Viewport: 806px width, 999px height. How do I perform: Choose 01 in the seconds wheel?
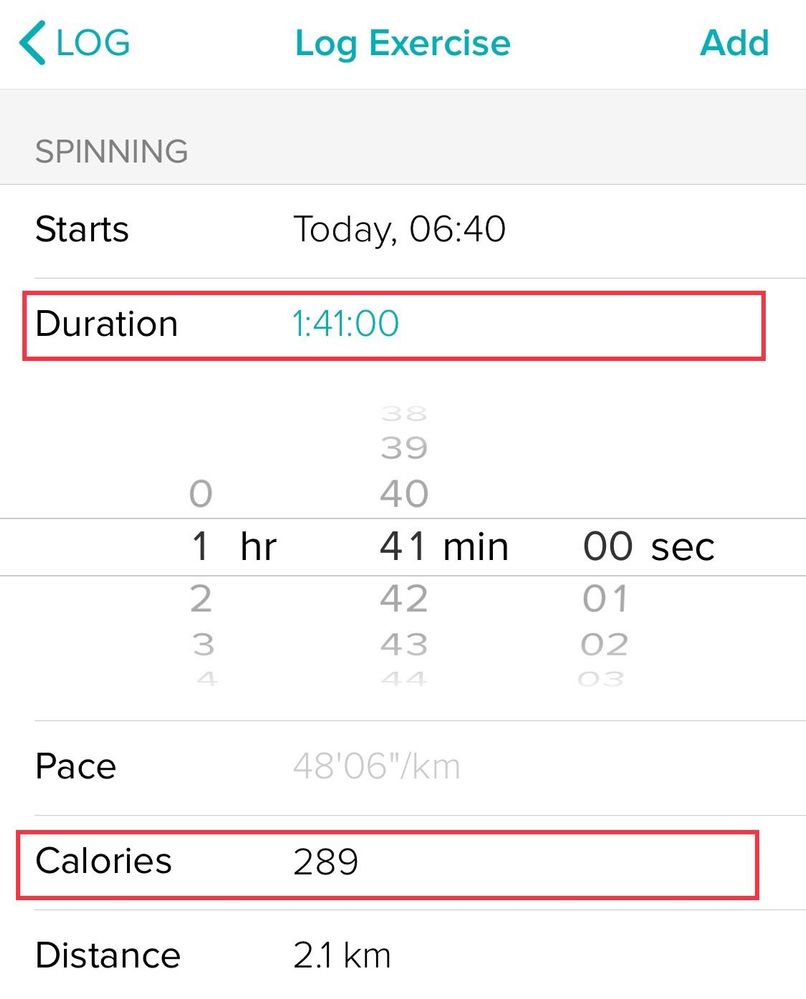(606, 599)
